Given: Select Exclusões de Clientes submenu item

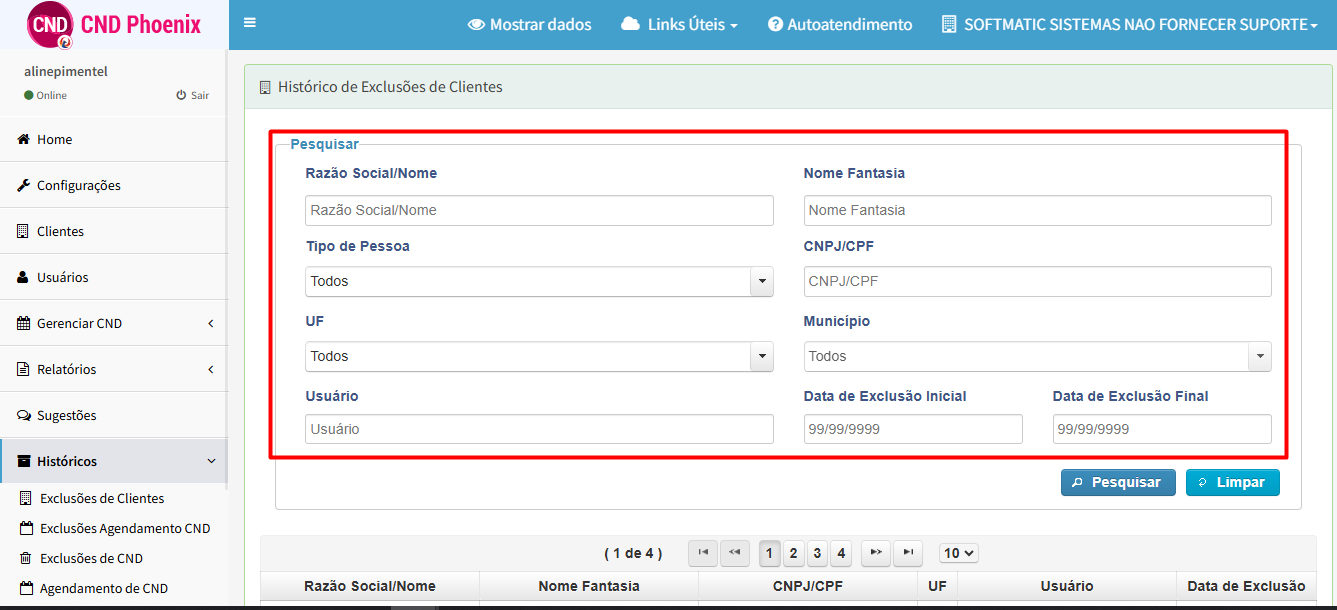Looking at the screenshot, I should pos(102,498).
